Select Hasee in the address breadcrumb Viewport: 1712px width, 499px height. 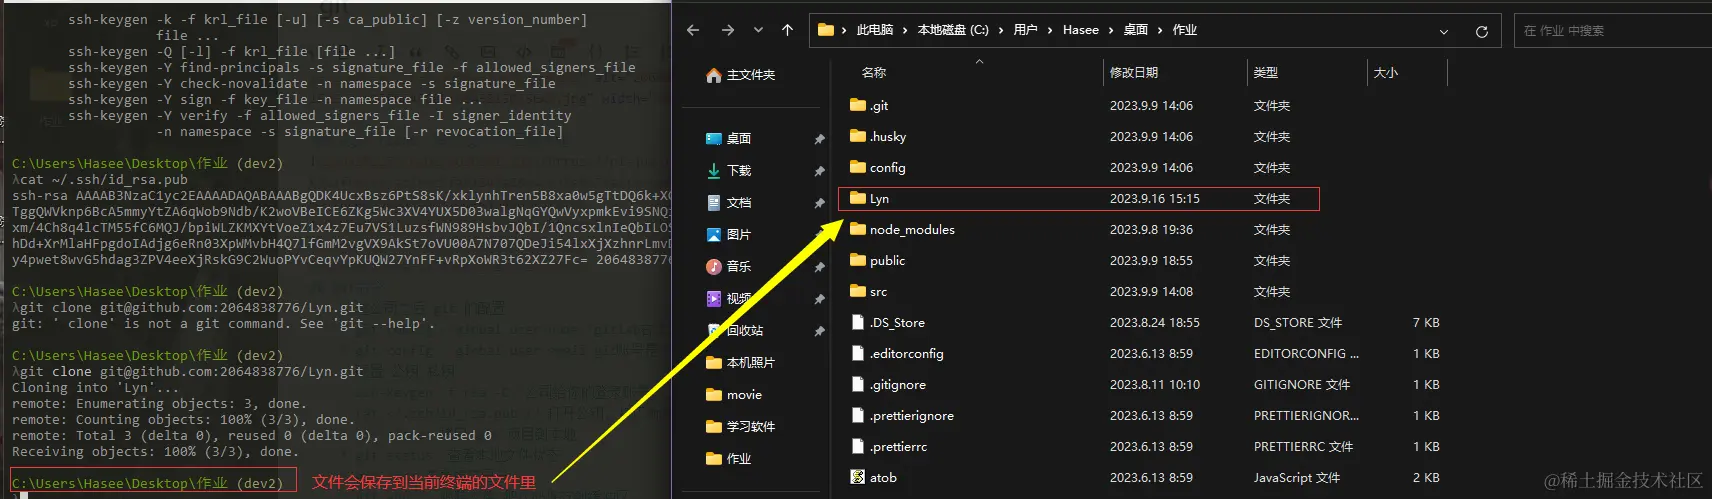(1081, 30)
